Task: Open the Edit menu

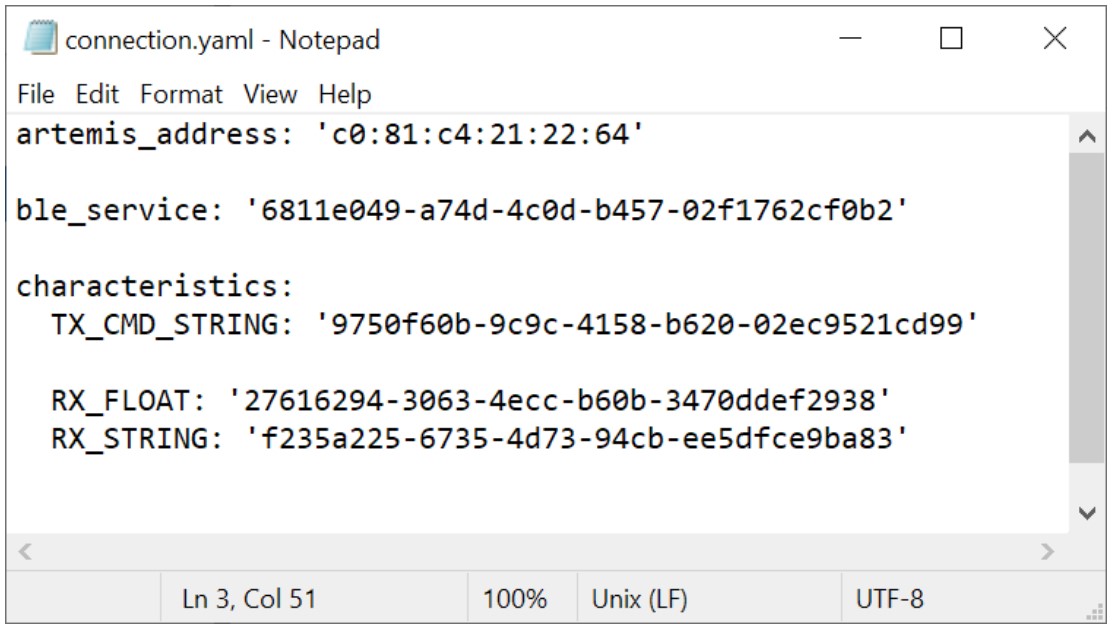Action: pos(97,94)
